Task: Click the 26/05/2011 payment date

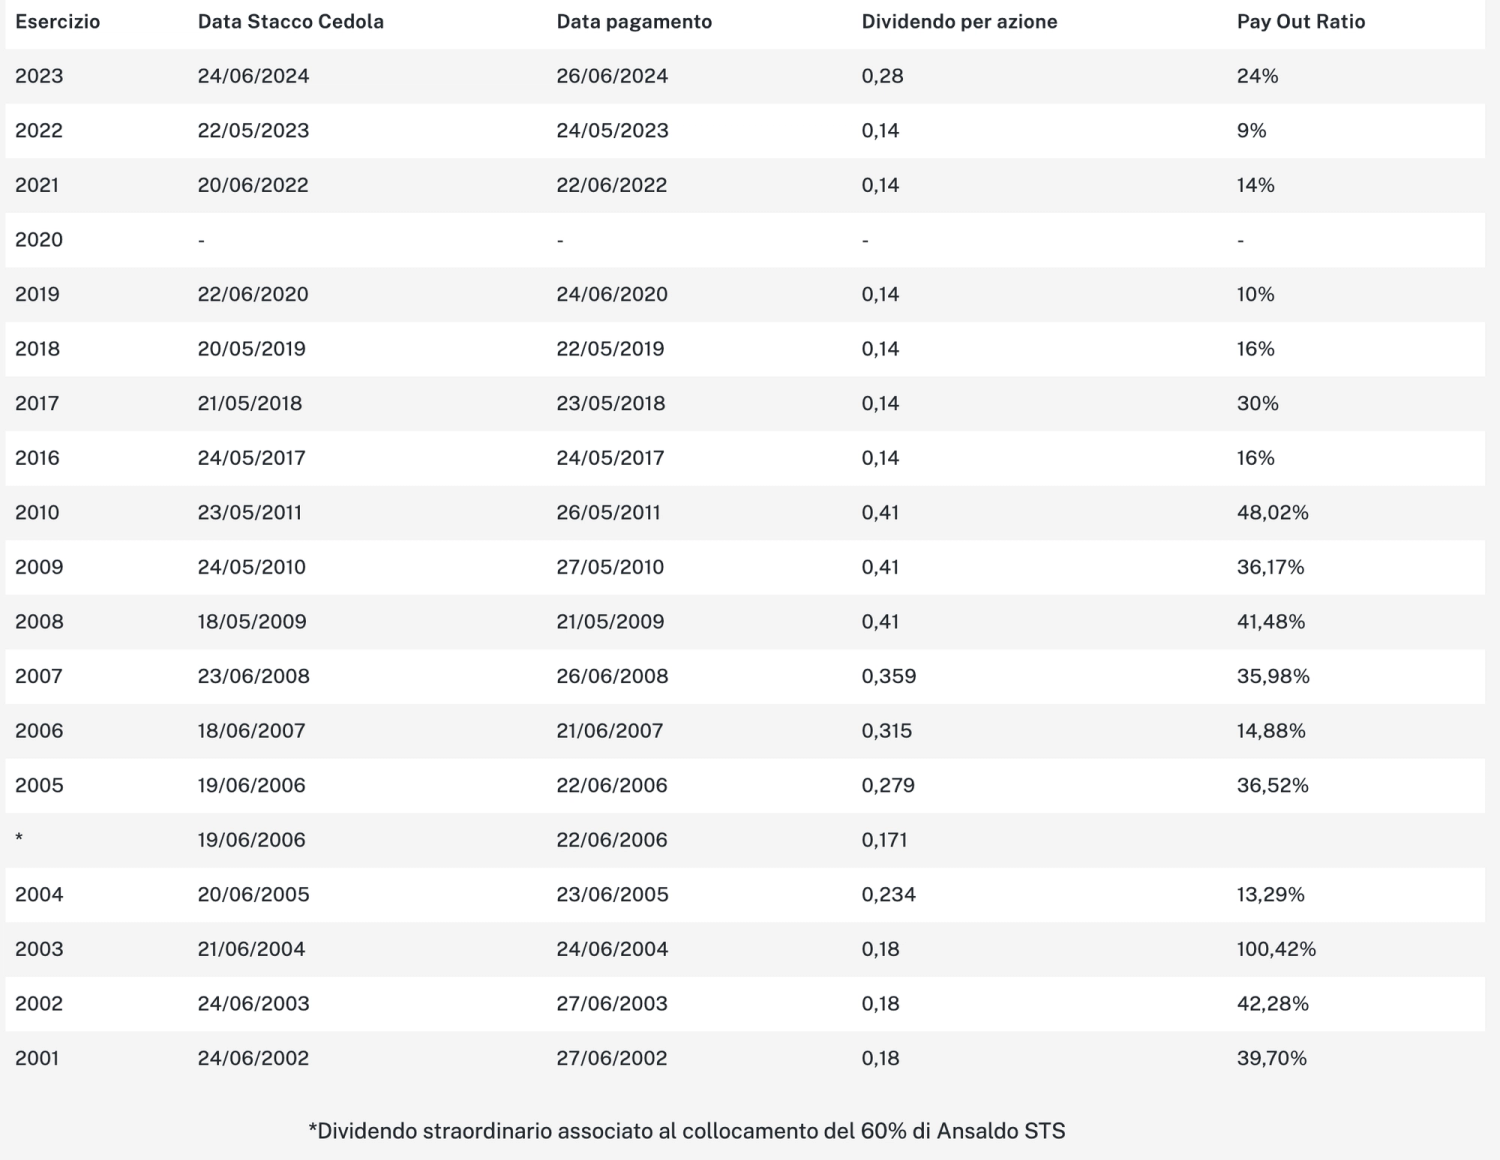Action: coord(608,513)
